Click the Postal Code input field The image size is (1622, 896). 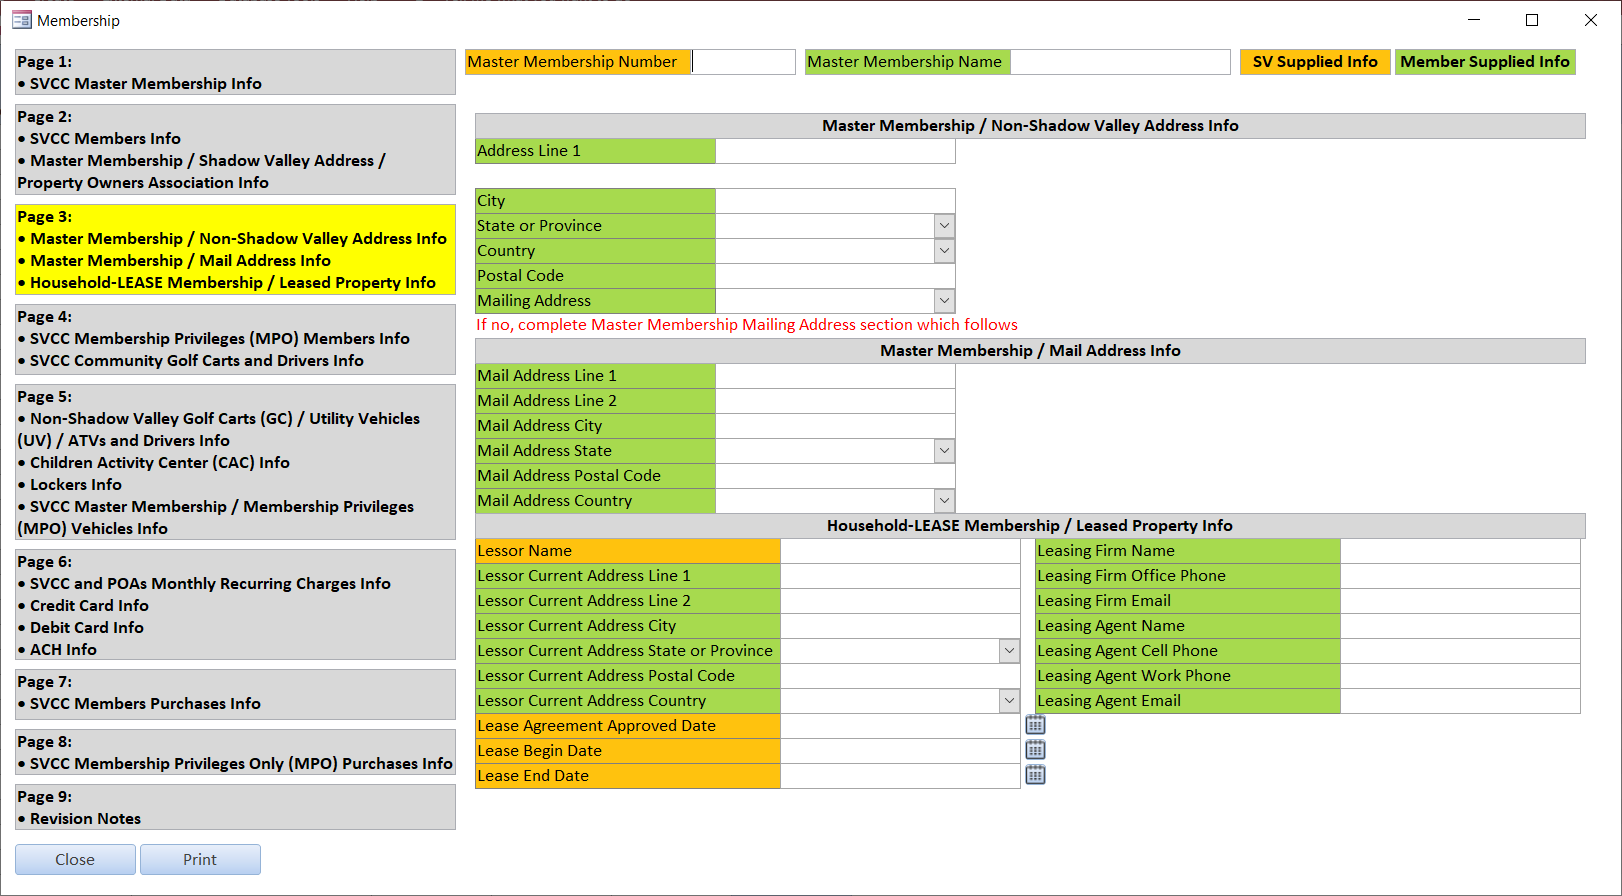click(835, 276)
